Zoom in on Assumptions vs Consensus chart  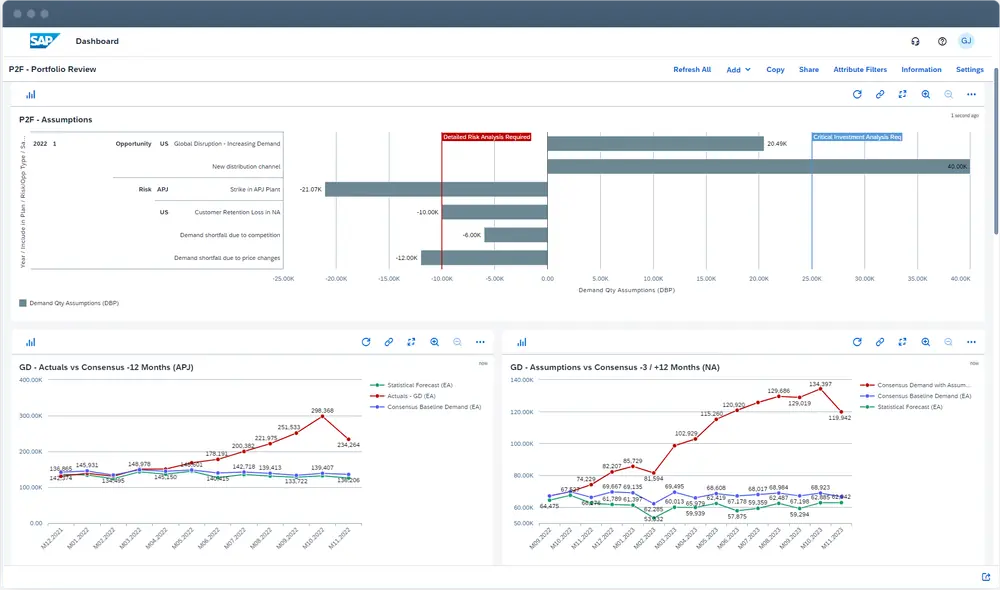925,342
